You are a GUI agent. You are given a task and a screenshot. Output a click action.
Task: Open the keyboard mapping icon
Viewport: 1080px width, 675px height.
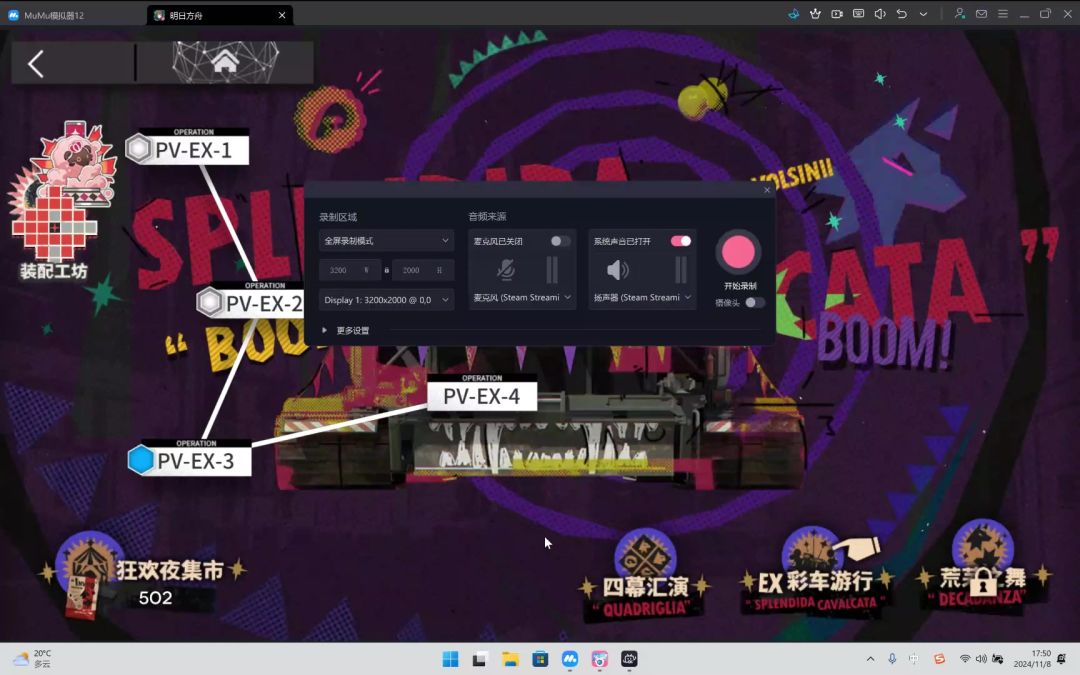click(x=858, y=14)
